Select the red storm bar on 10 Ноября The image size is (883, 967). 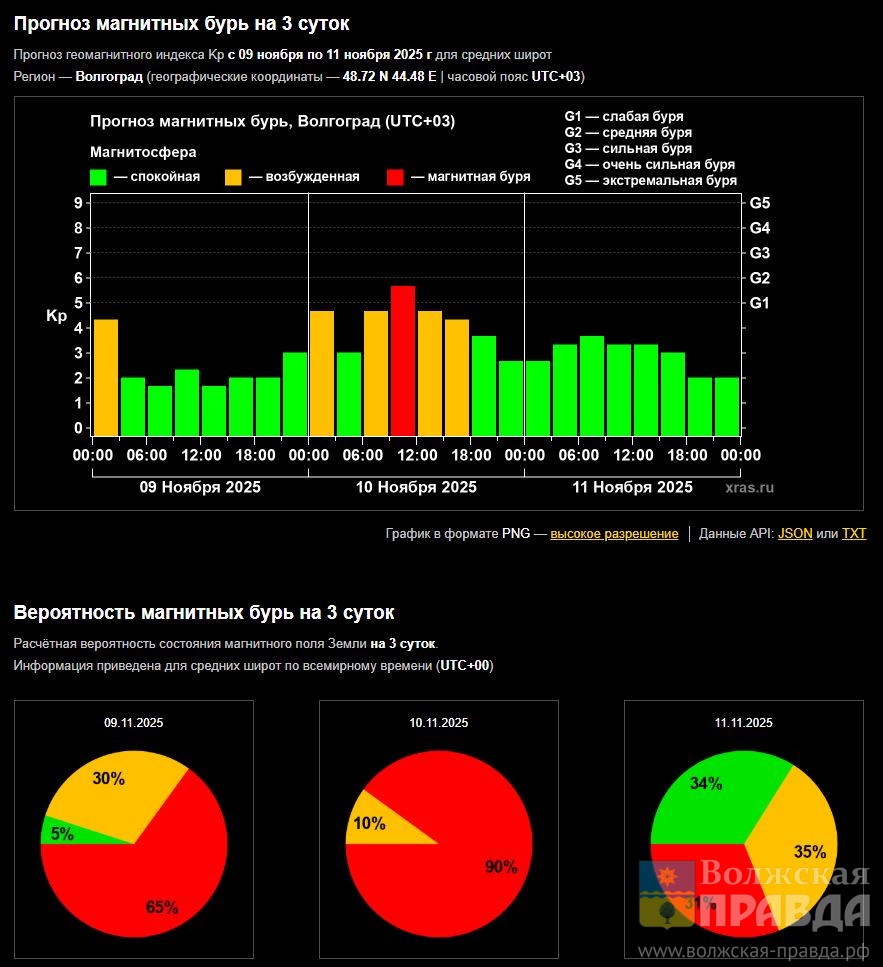tap(402, 360)
